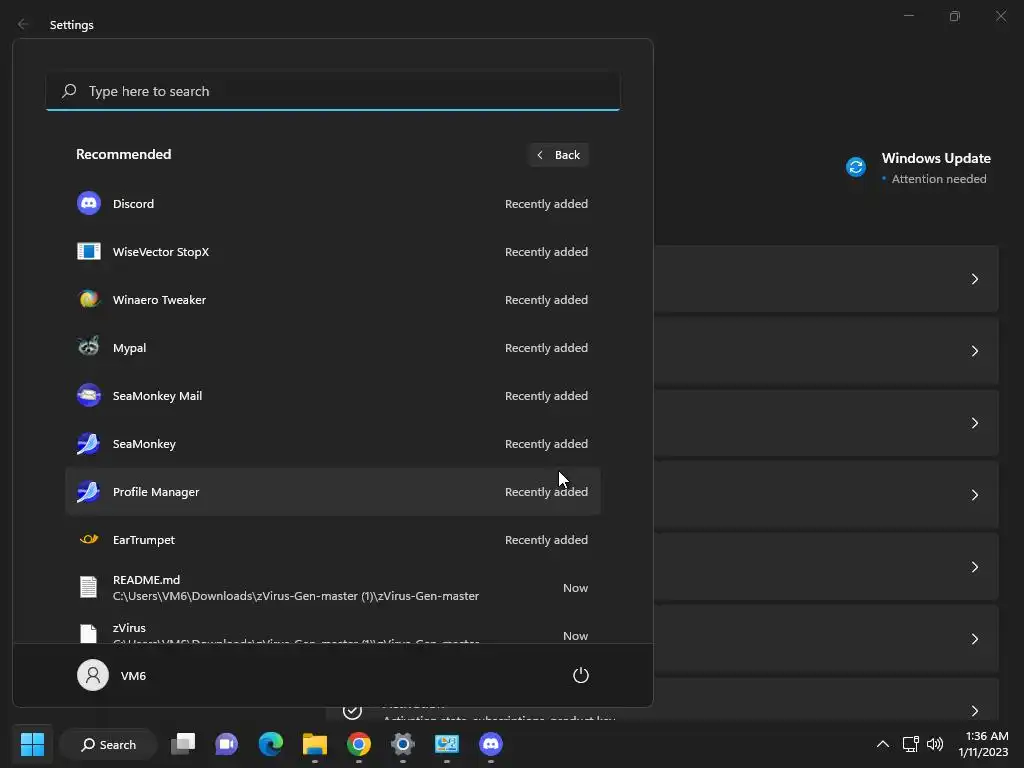Click the Recommended heading
Screen dimensions: 1024x768
tap(123, 154)
